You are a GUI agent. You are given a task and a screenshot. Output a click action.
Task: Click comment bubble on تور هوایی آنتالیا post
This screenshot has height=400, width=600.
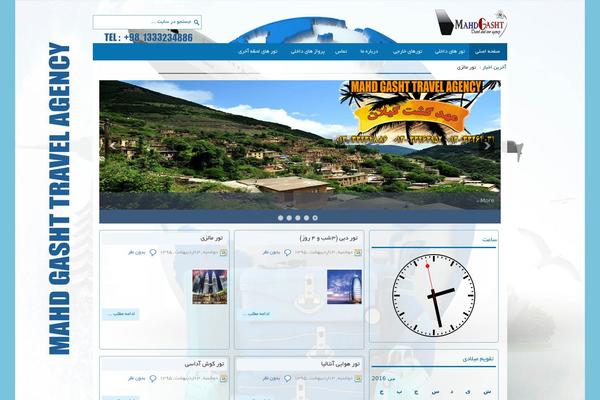point(287,378)
